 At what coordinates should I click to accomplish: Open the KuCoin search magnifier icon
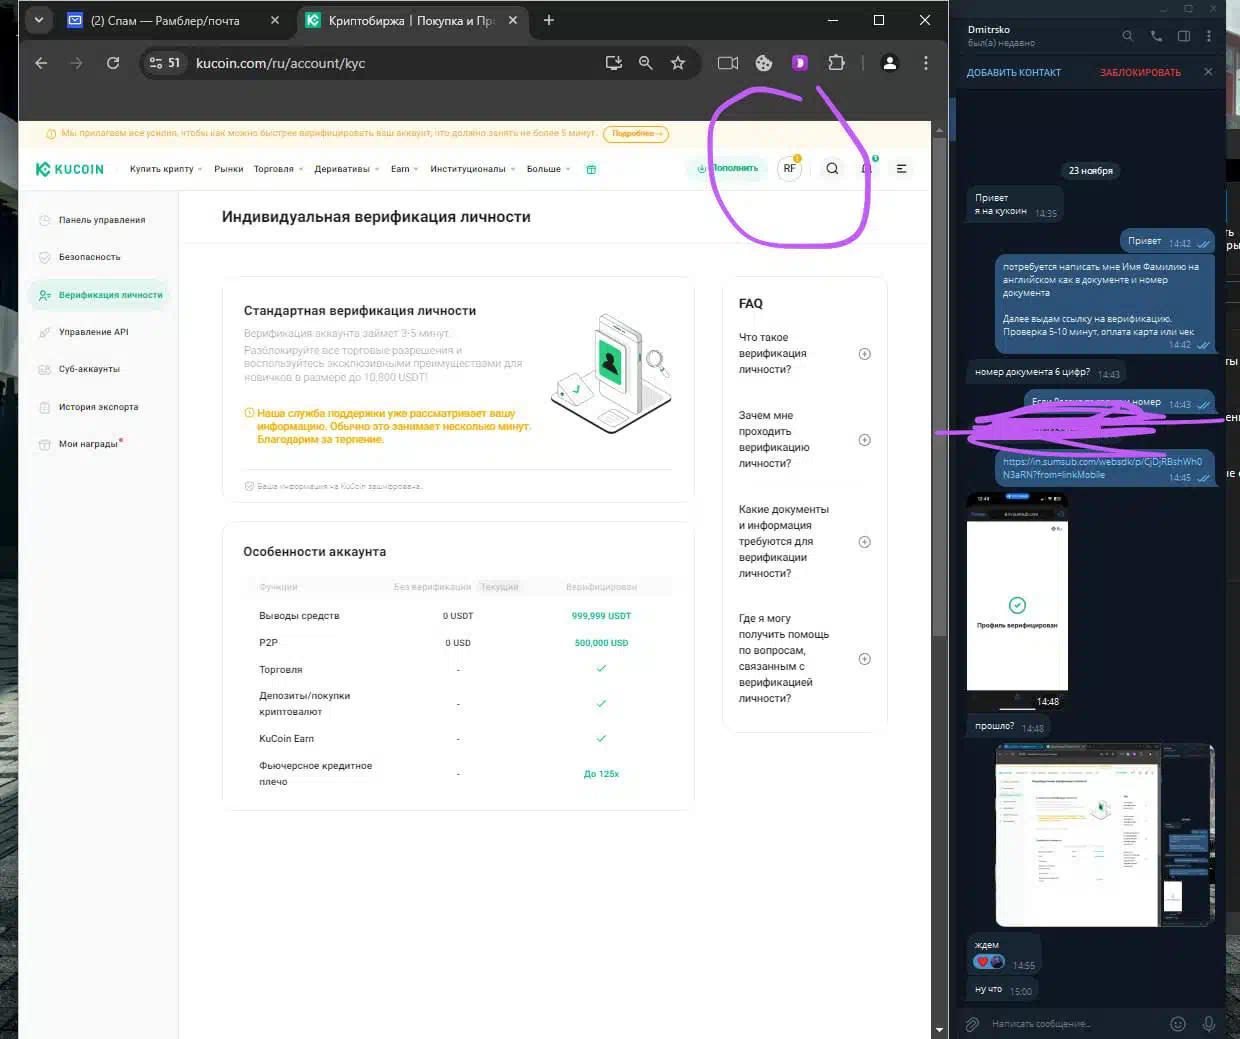click(832, 168)
